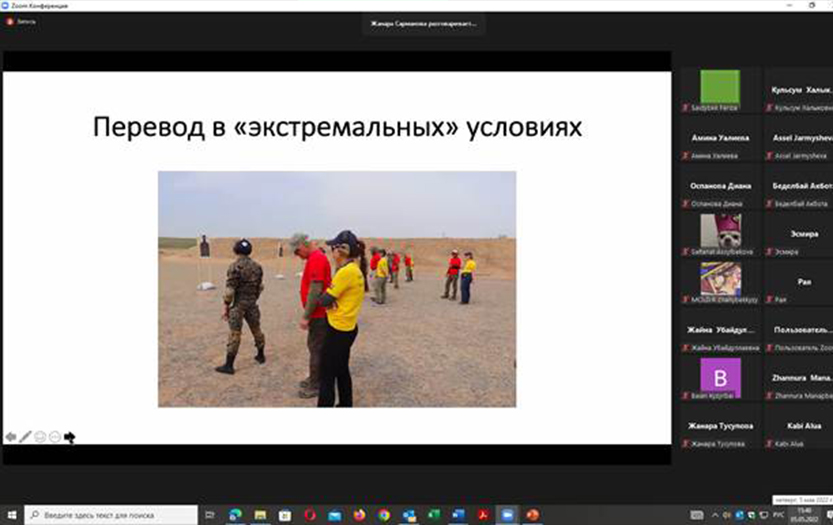The height and width of the screenshot is (525, 833).
Task: Select the pen annotation tool on slide
Action: coord(25,437)
